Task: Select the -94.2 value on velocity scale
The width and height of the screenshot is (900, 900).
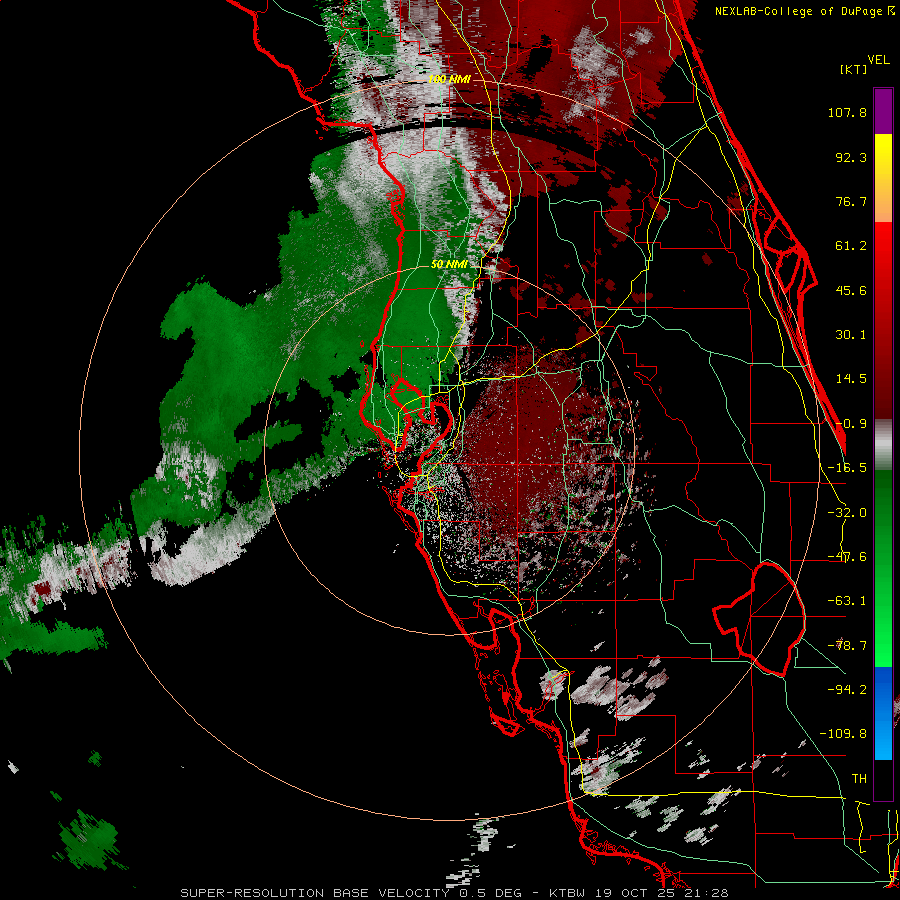Action: [847, 689]
